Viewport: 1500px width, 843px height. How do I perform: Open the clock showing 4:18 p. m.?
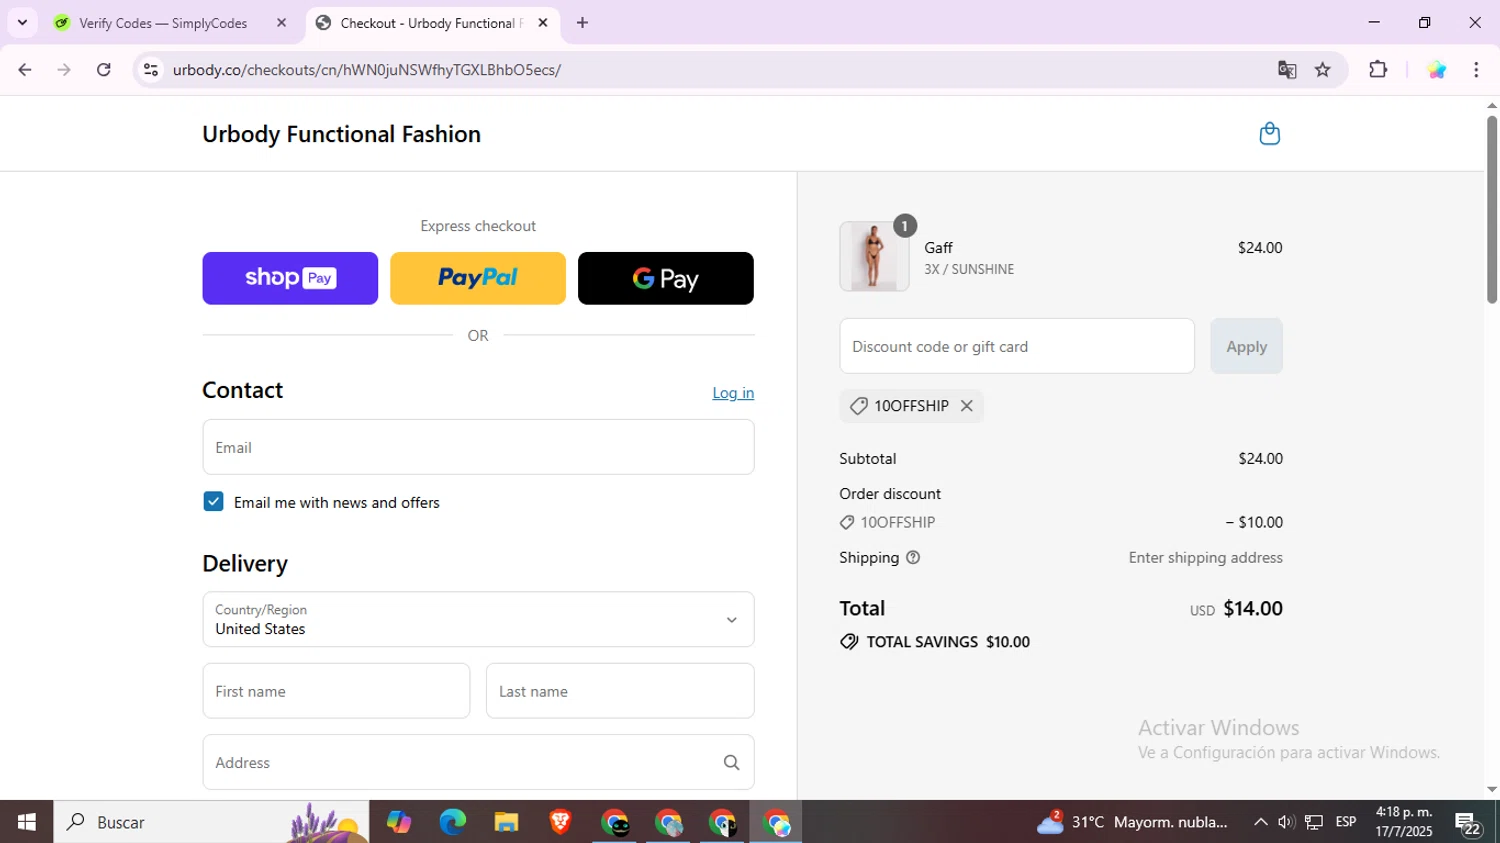click(1404, 822)
